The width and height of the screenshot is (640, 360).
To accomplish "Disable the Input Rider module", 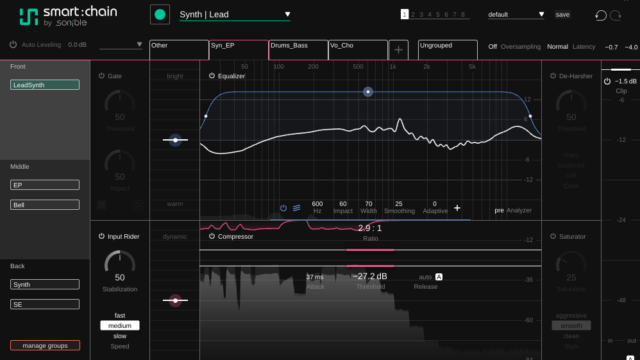I will coord(101,236).
